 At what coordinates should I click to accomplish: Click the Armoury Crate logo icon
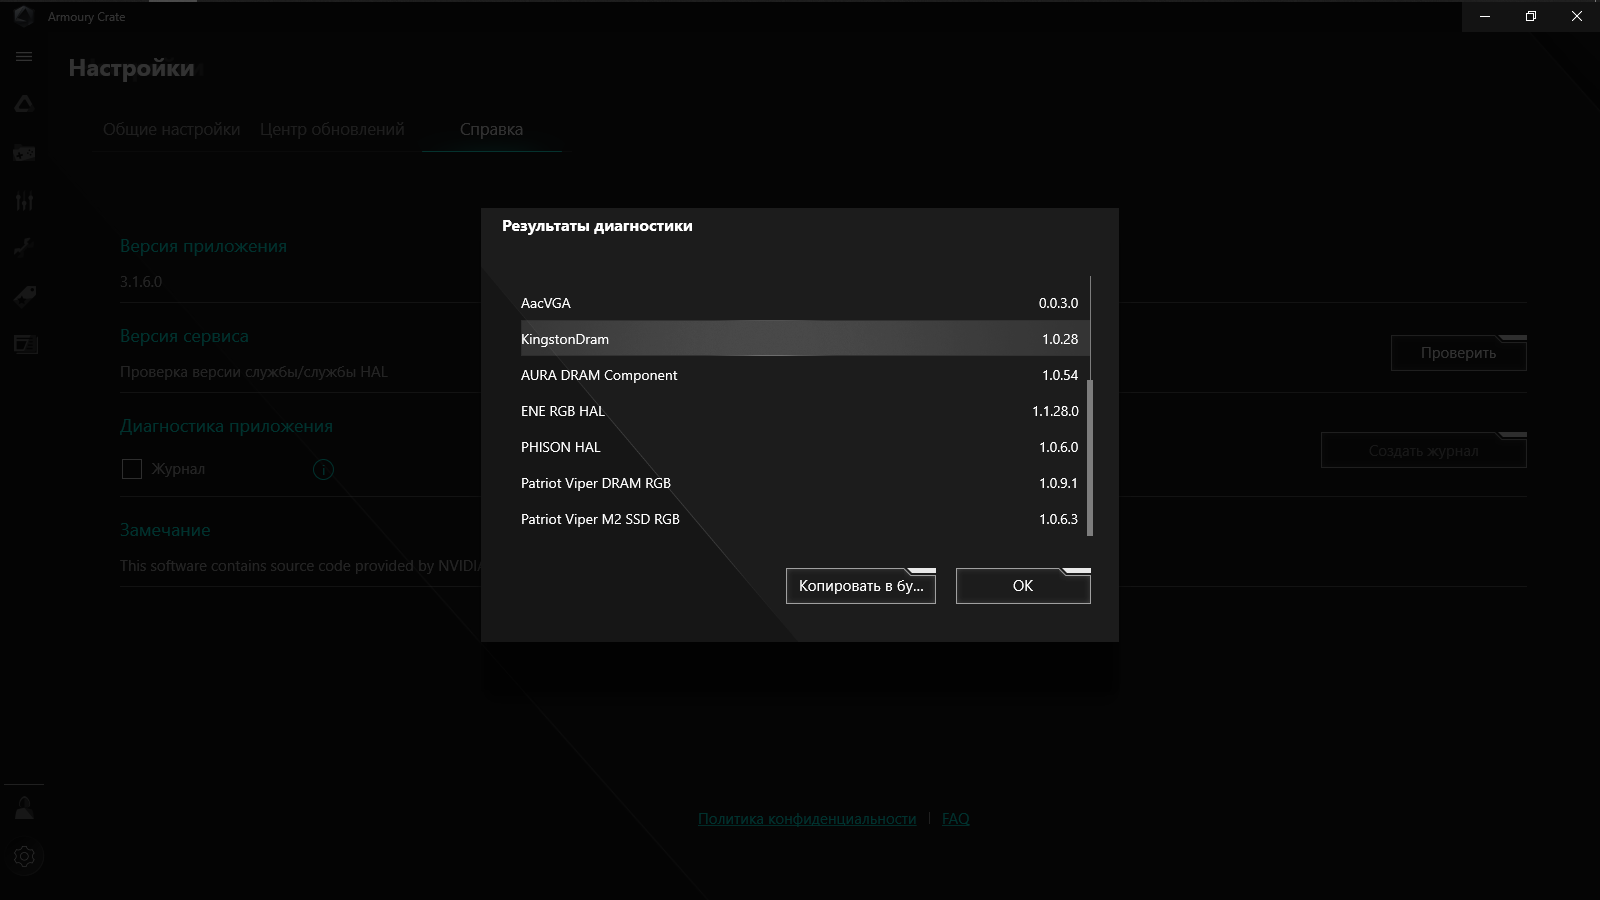click(24, 16)
